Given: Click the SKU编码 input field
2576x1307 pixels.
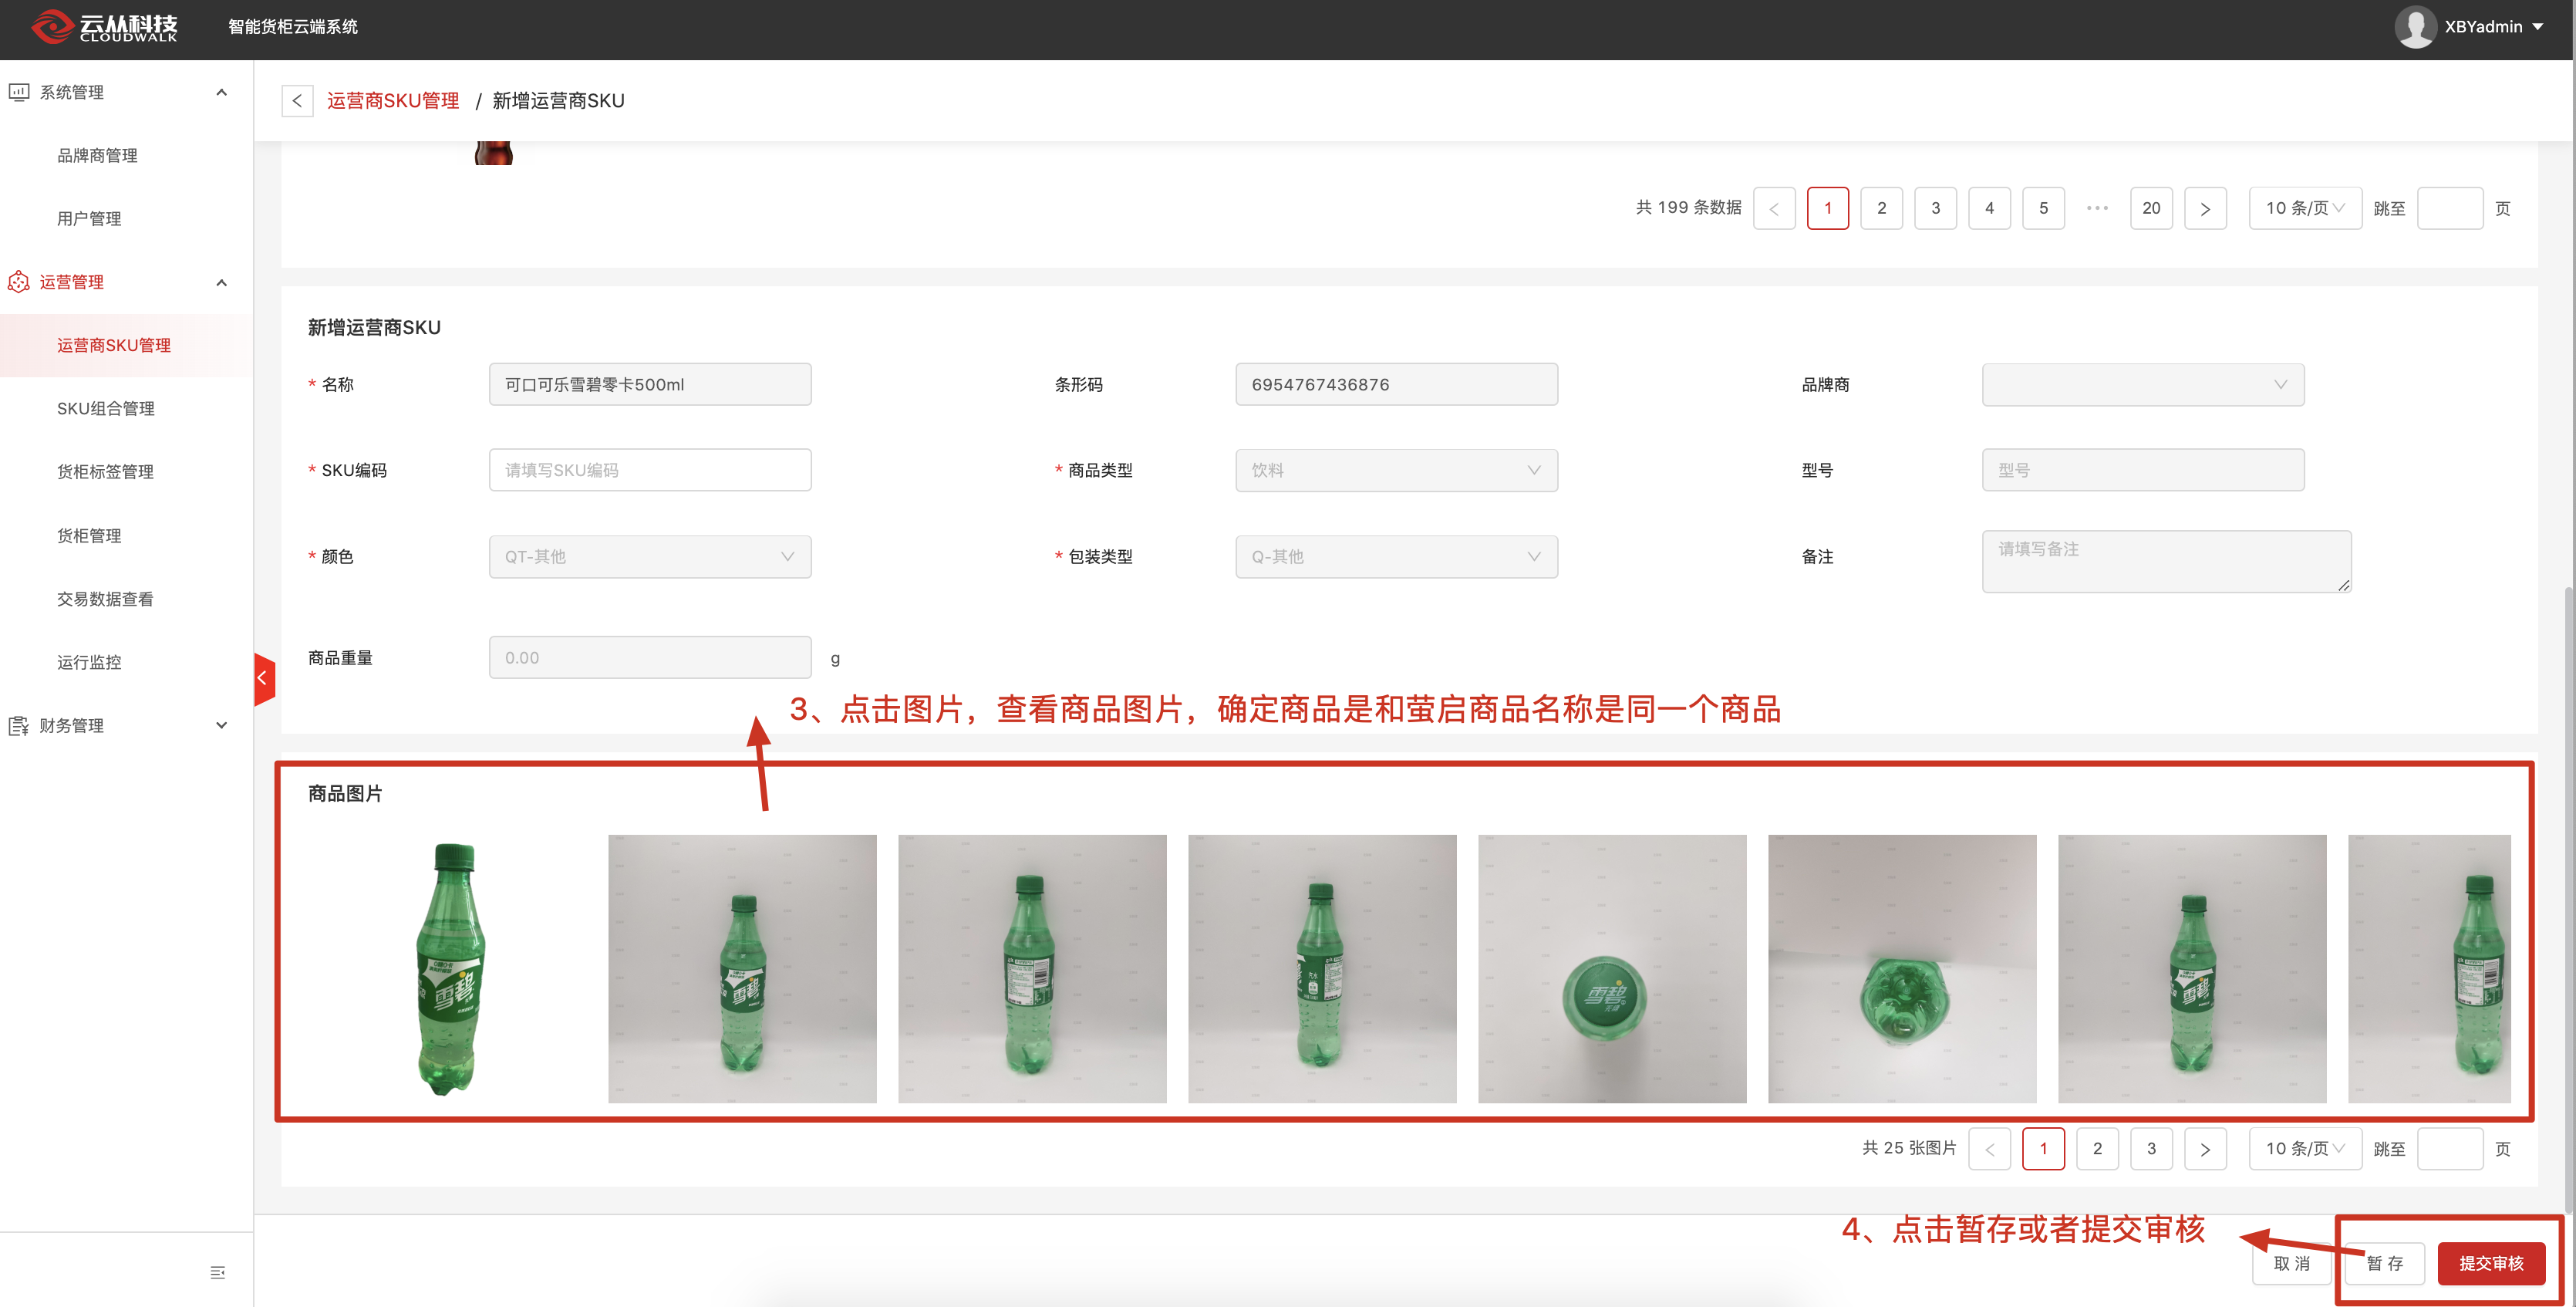Looking at the screenshot, I should pos(650,470).
